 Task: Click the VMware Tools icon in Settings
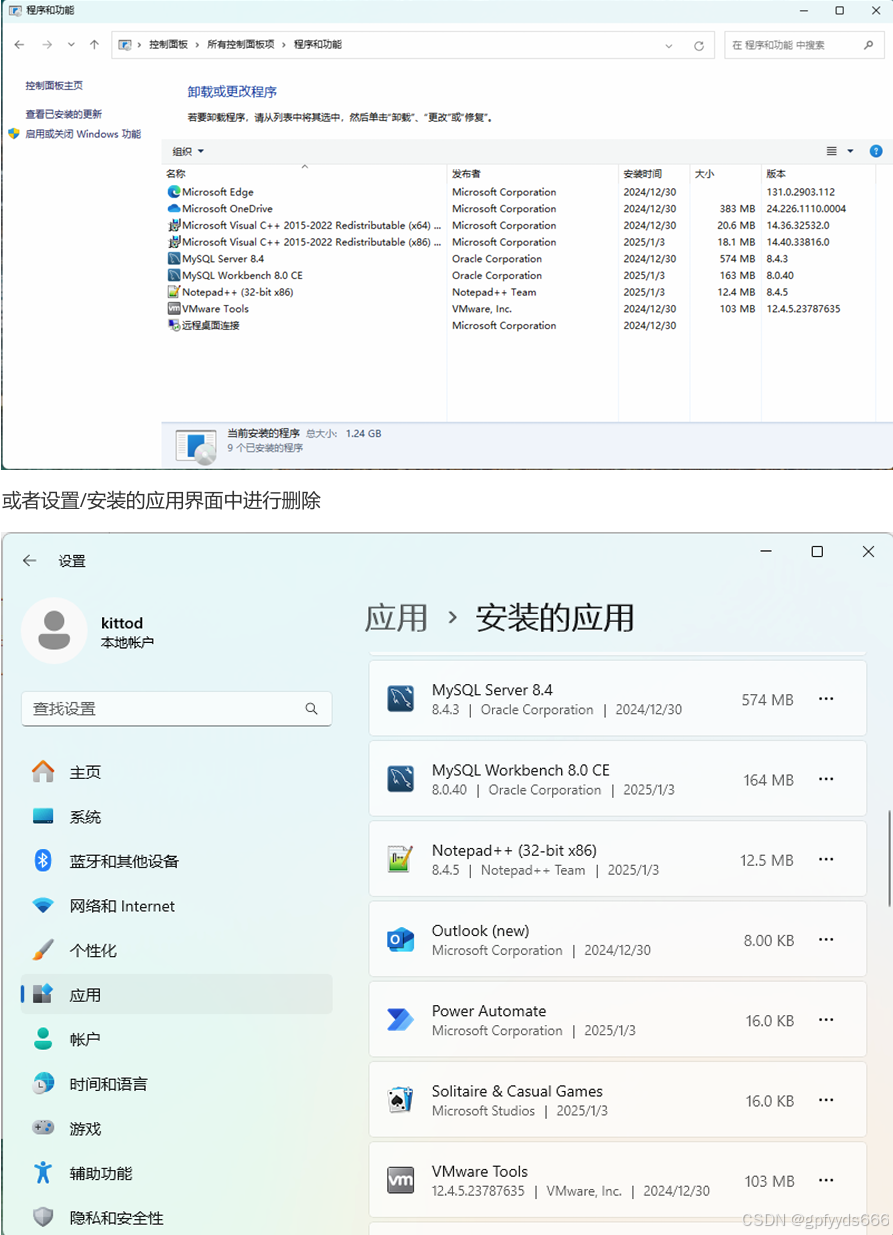point(401,1180)
